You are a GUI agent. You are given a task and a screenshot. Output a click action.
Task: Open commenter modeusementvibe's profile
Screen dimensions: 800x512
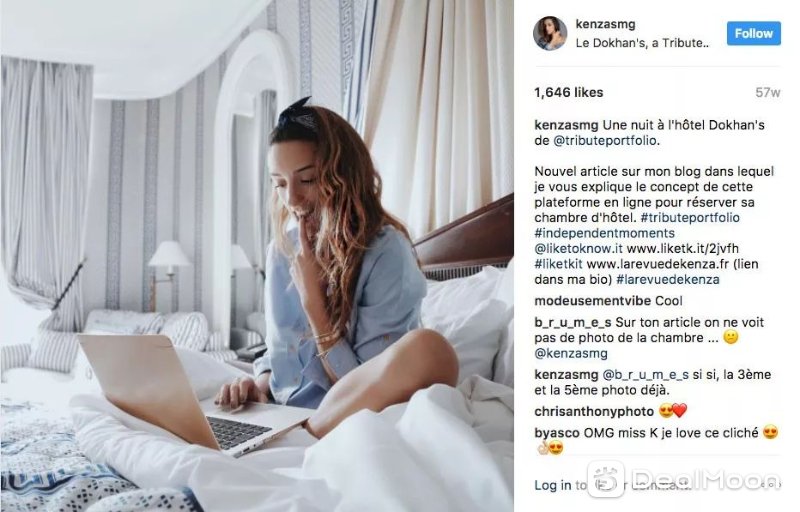click(592, 301)
